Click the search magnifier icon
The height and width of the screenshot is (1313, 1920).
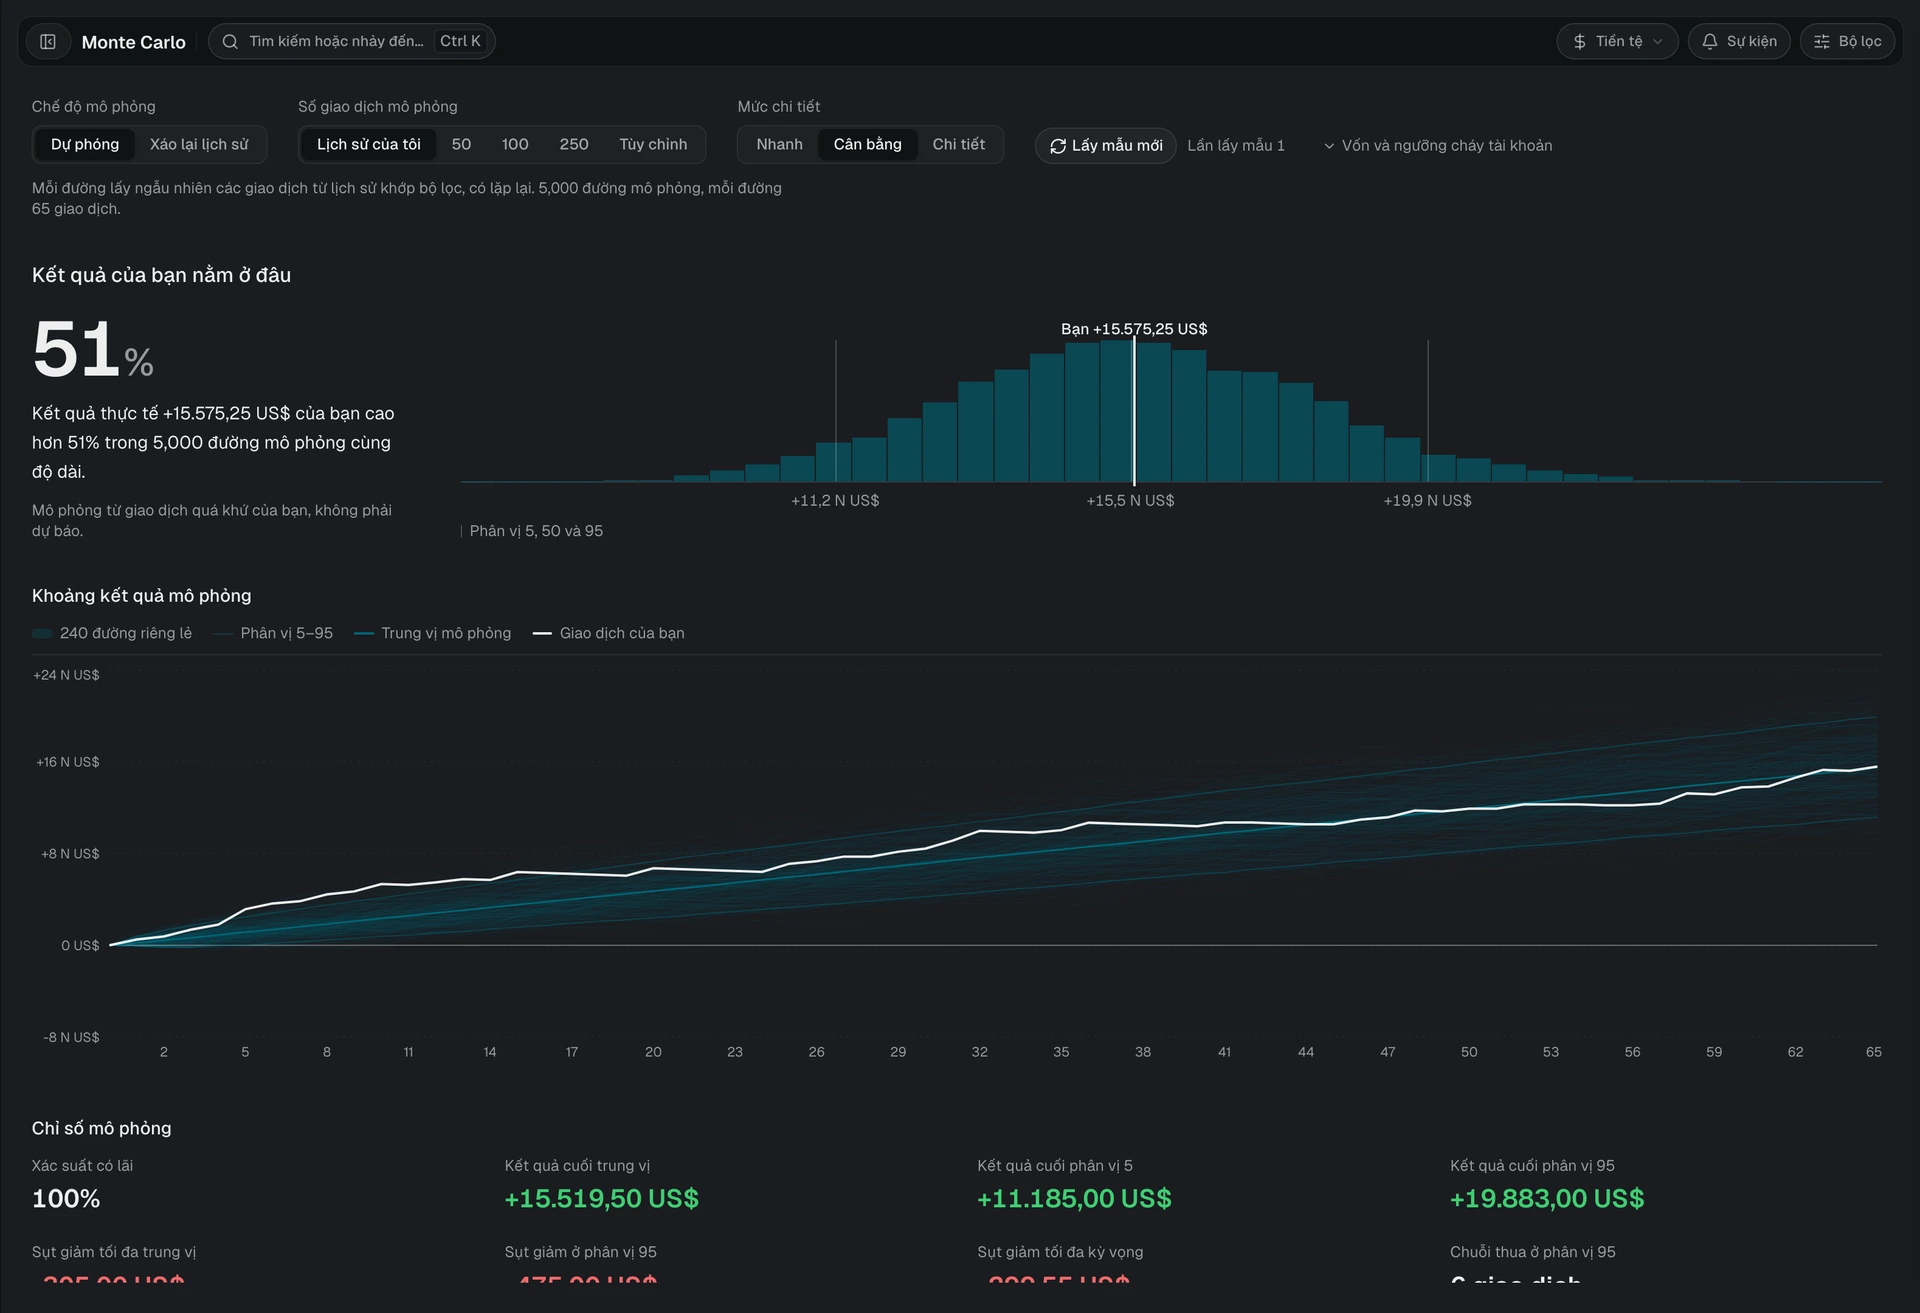[230, 42]
